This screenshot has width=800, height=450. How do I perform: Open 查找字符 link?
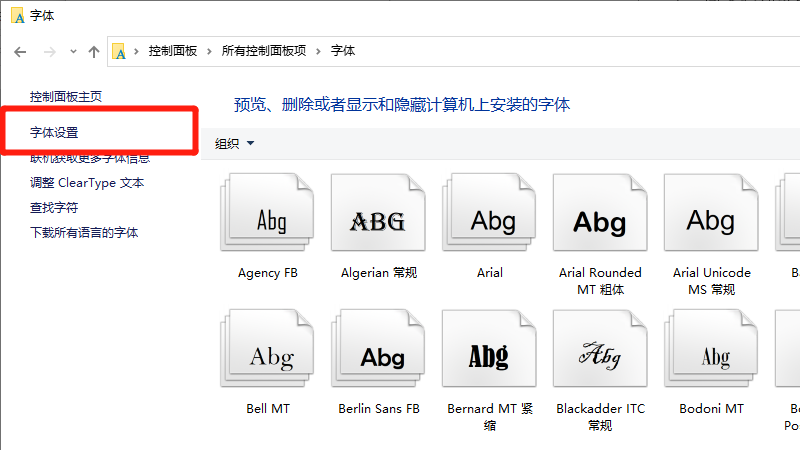54,208
